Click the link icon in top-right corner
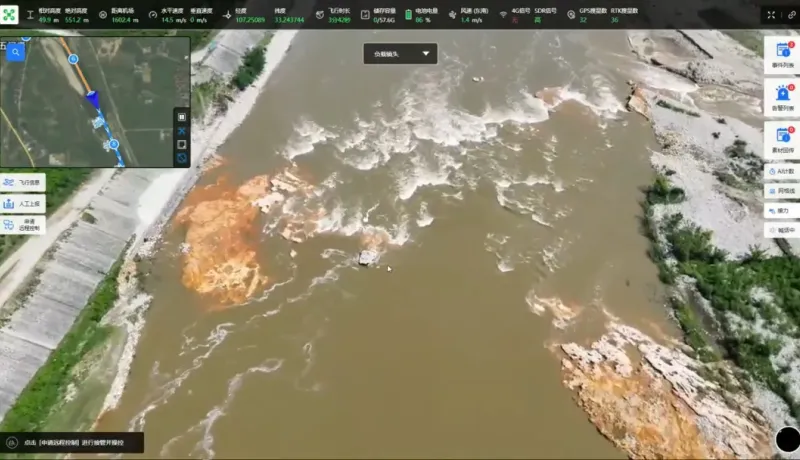 tap(791, 15)
